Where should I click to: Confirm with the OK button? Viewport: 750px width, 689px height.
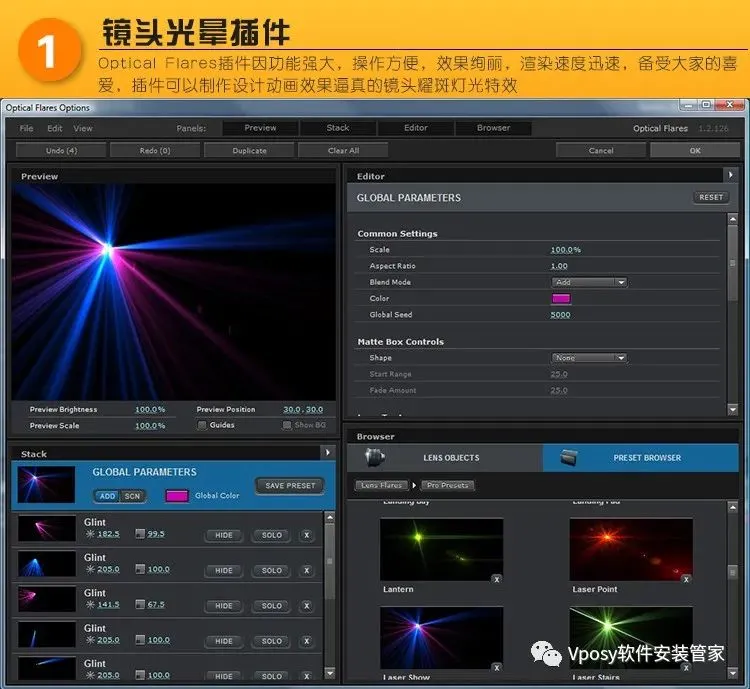tap(695, 150)
